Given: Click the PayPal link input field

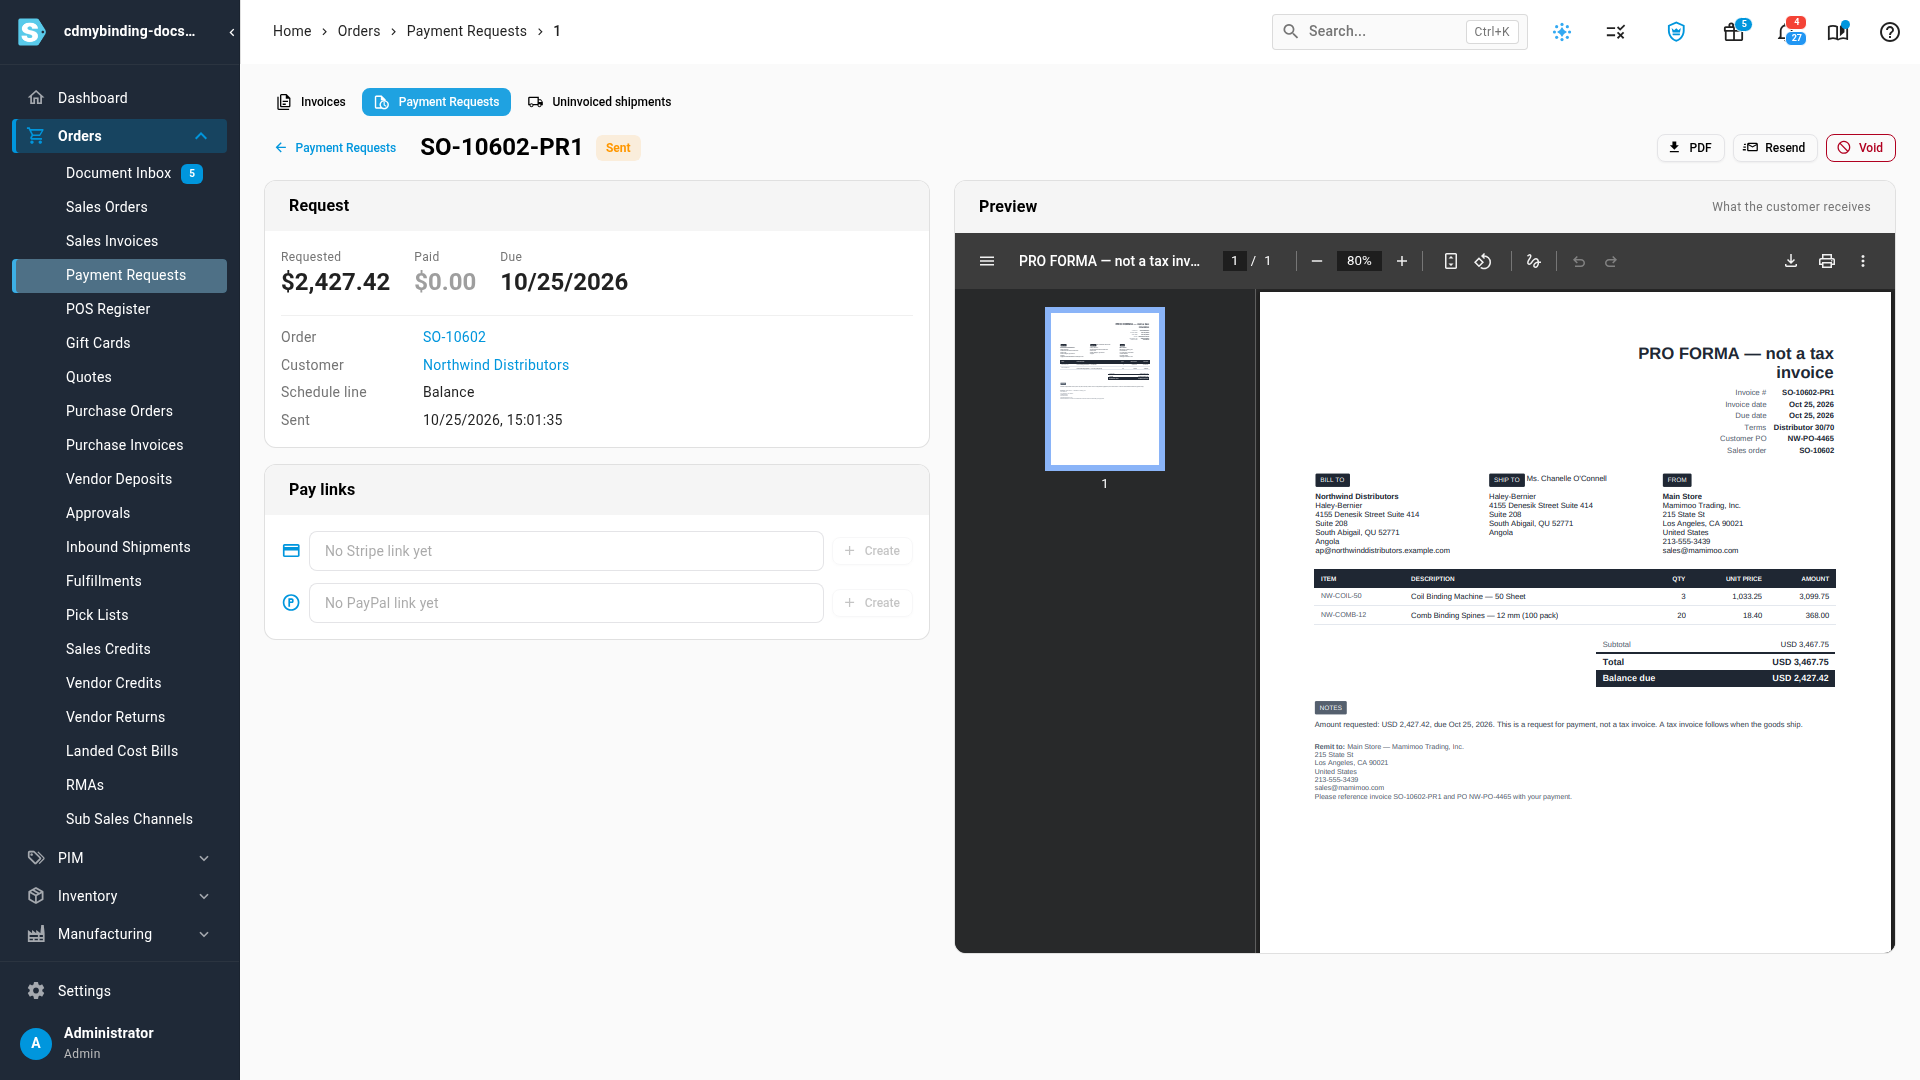Looking at the screenshot, I should pos(566,603).
